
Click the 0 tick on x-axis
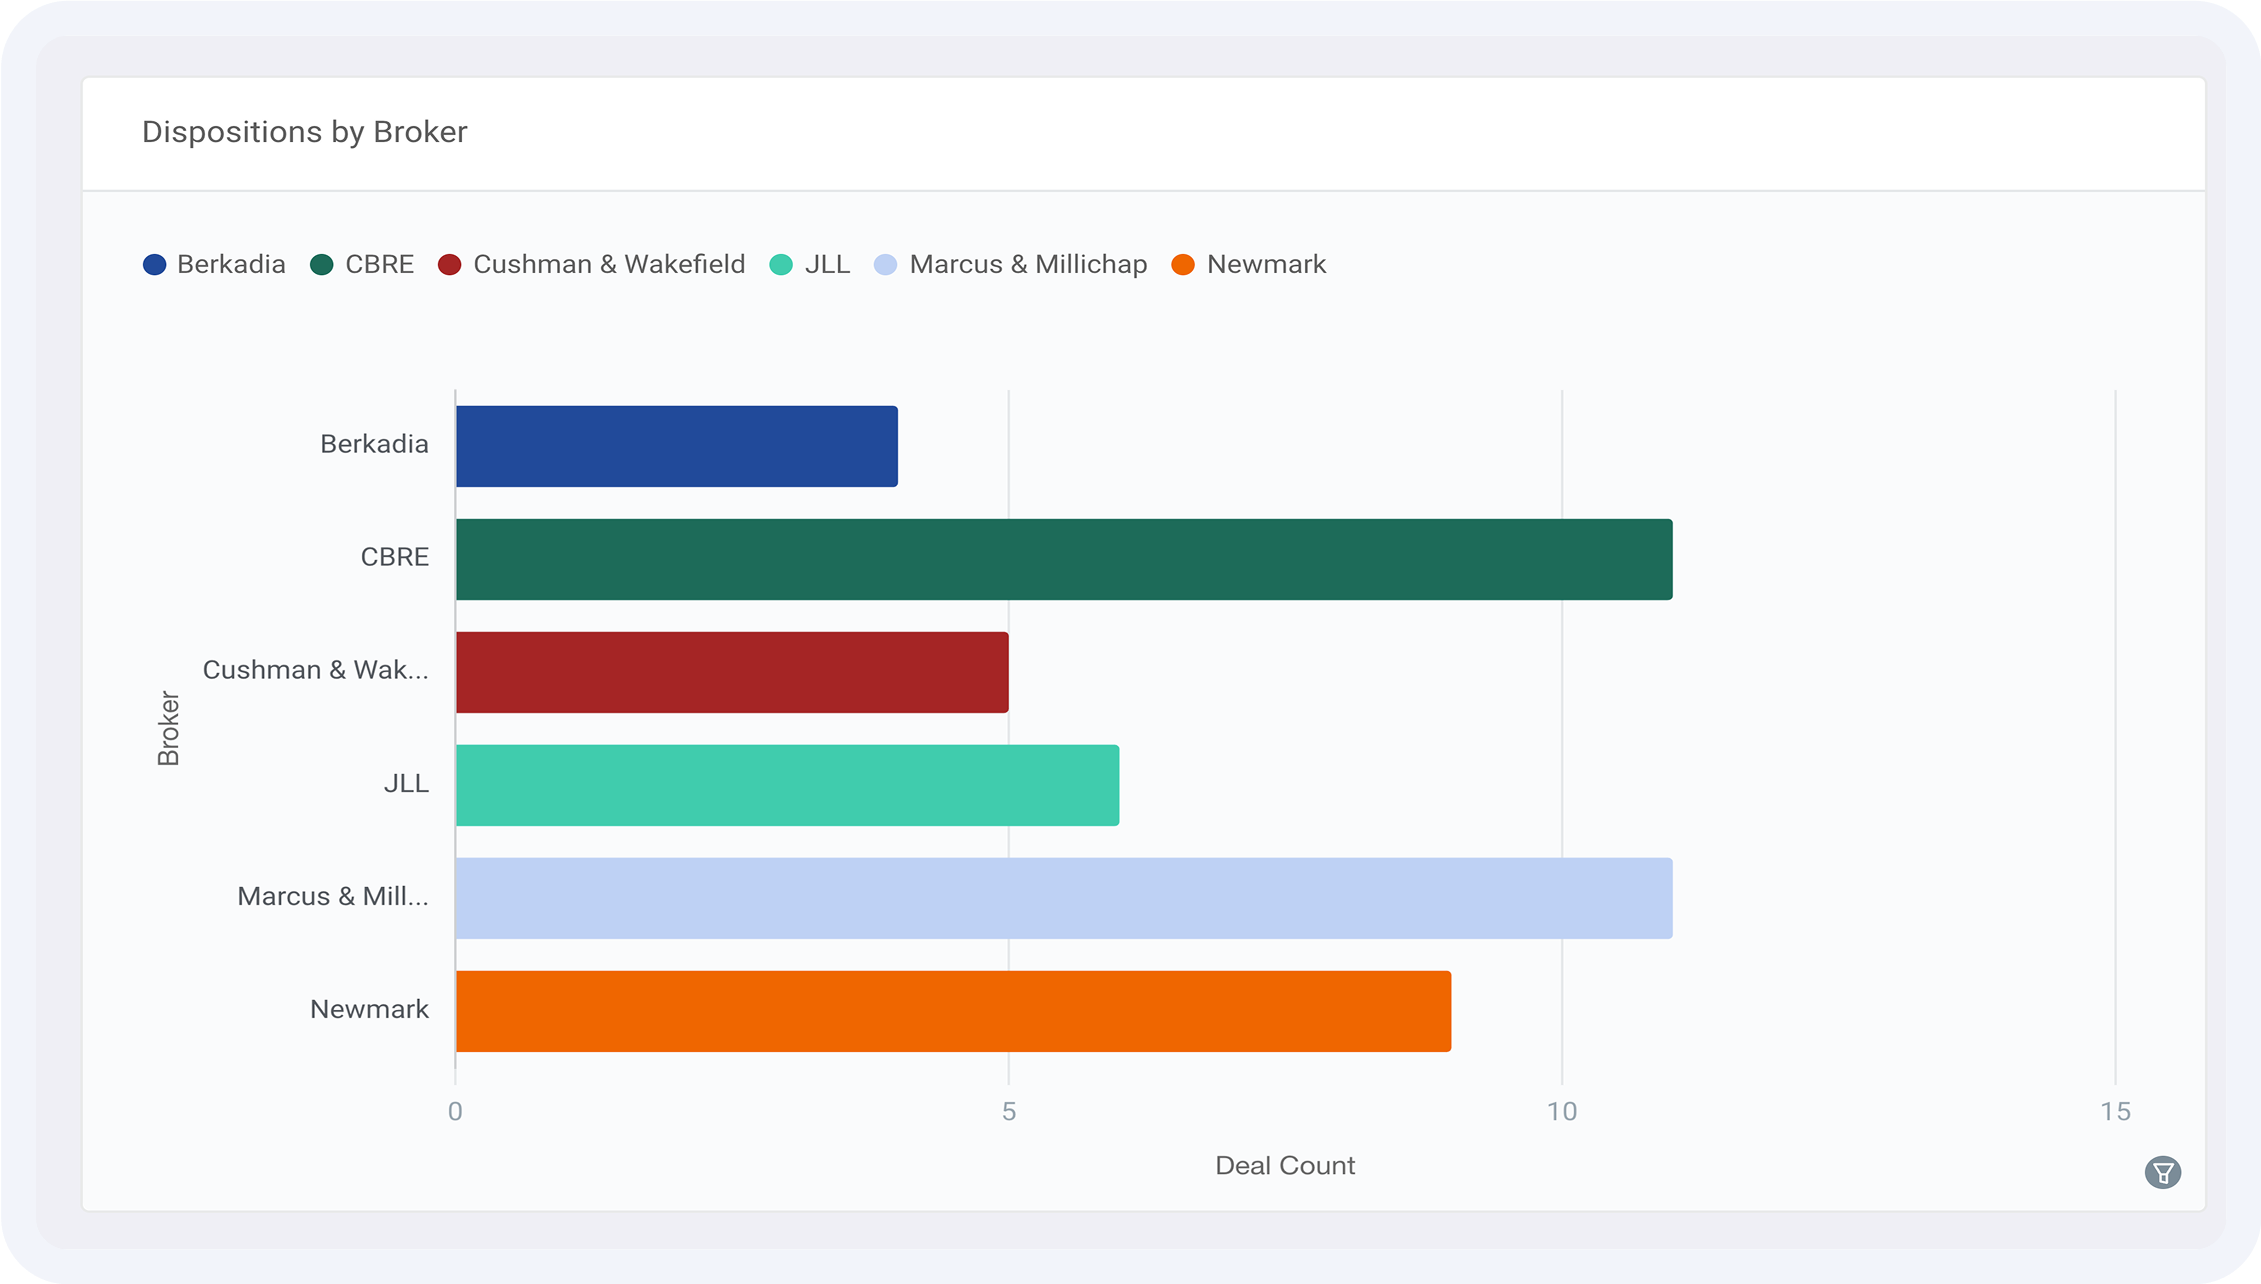pos(455,1111)
